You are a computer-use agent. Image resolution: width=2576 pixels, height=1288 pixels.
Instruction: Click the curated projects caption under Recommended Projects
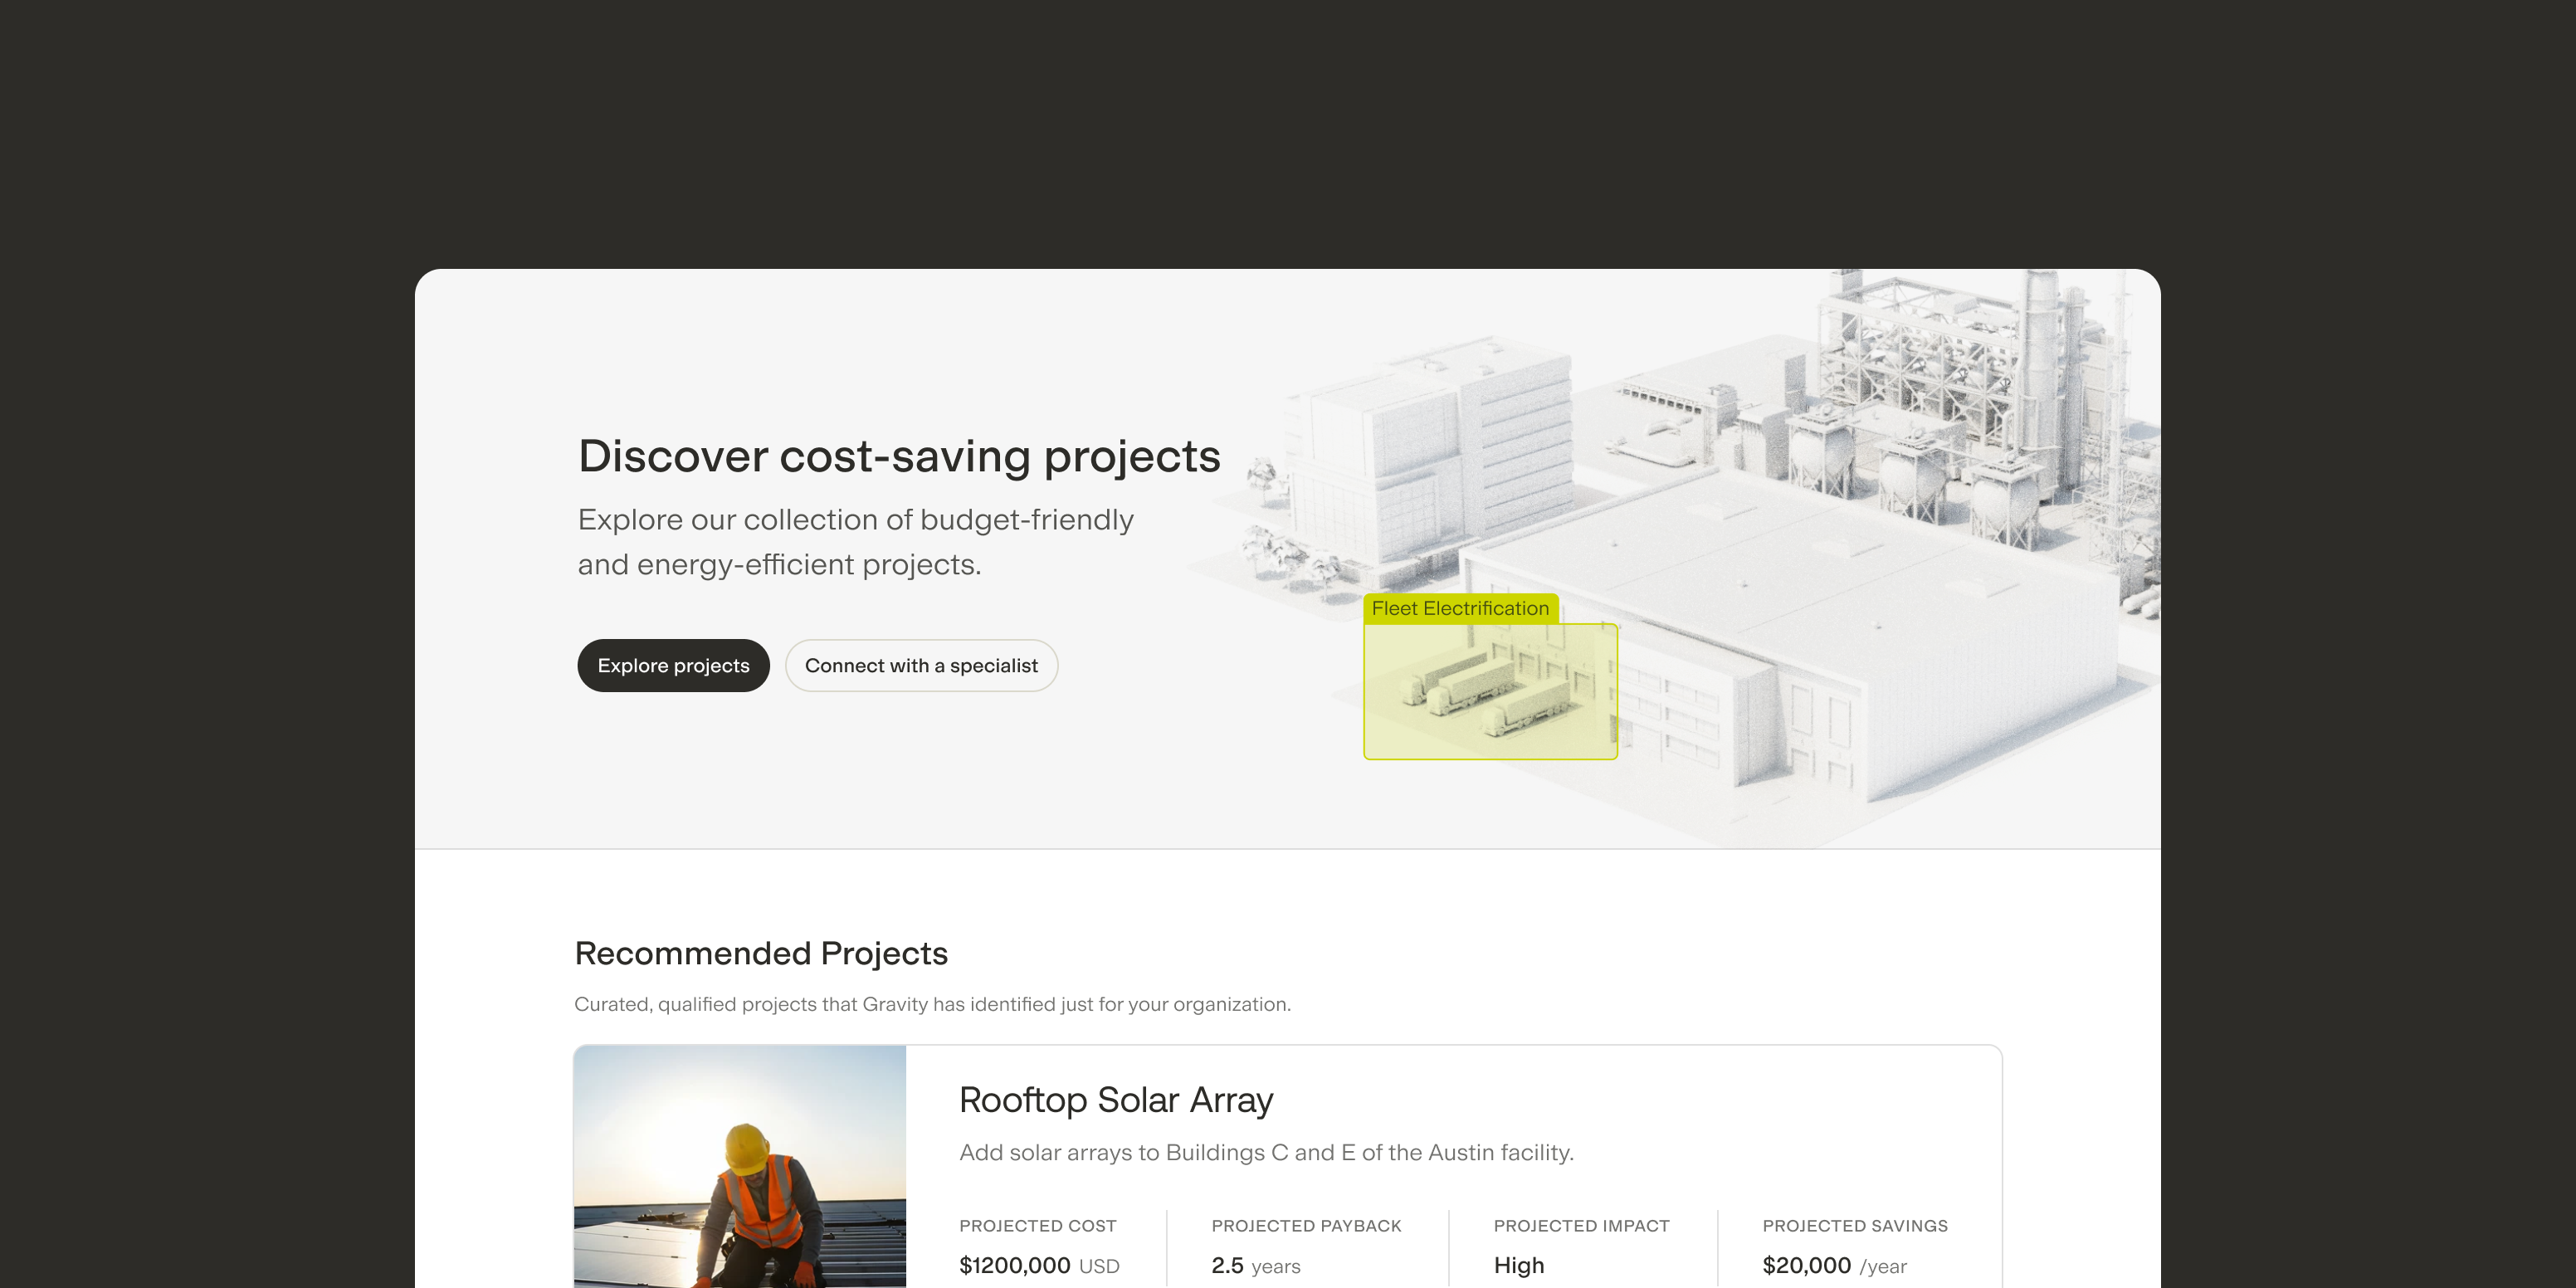[932, 1004]
